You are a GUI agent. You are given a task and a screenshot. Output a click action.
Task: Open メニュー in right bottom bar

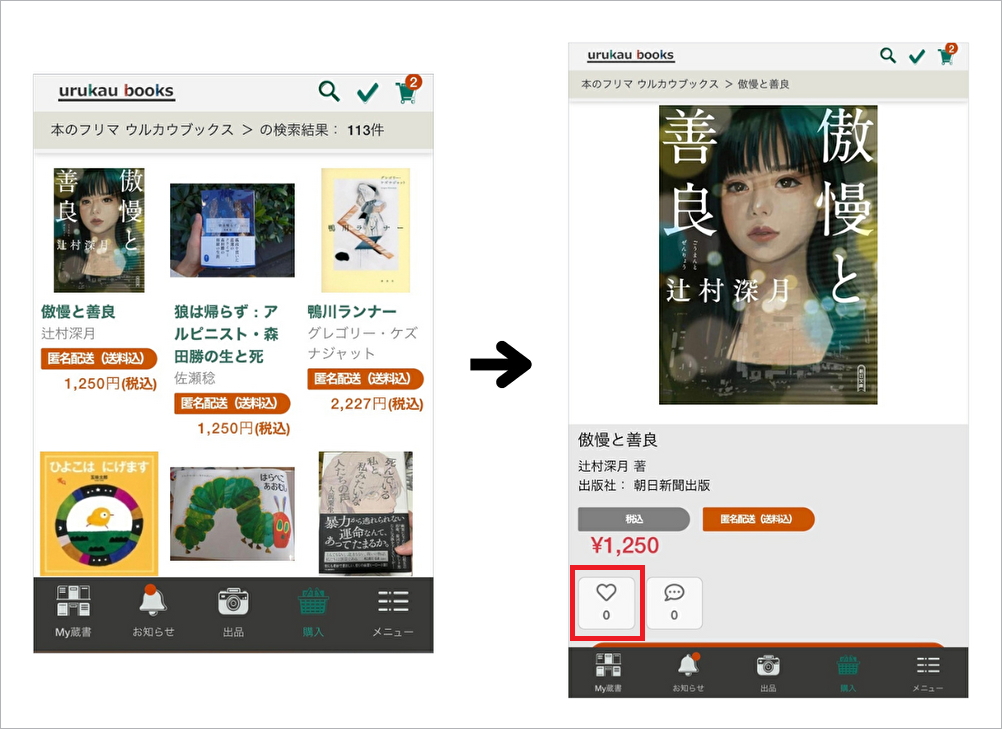point(927,672)
